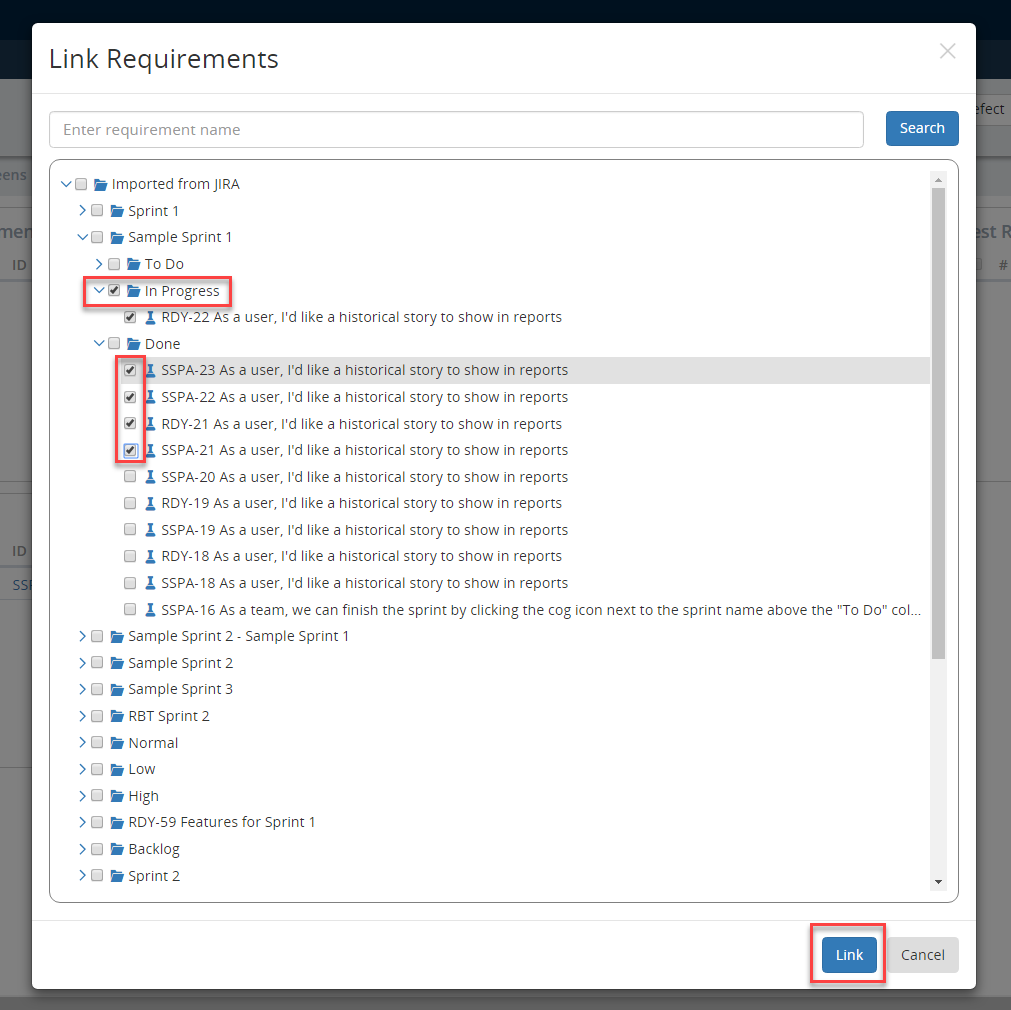The width and height of the screenshot is (1011, 1010).
Task: Focus the requirement name search field
Action: (x=456, y=129)
